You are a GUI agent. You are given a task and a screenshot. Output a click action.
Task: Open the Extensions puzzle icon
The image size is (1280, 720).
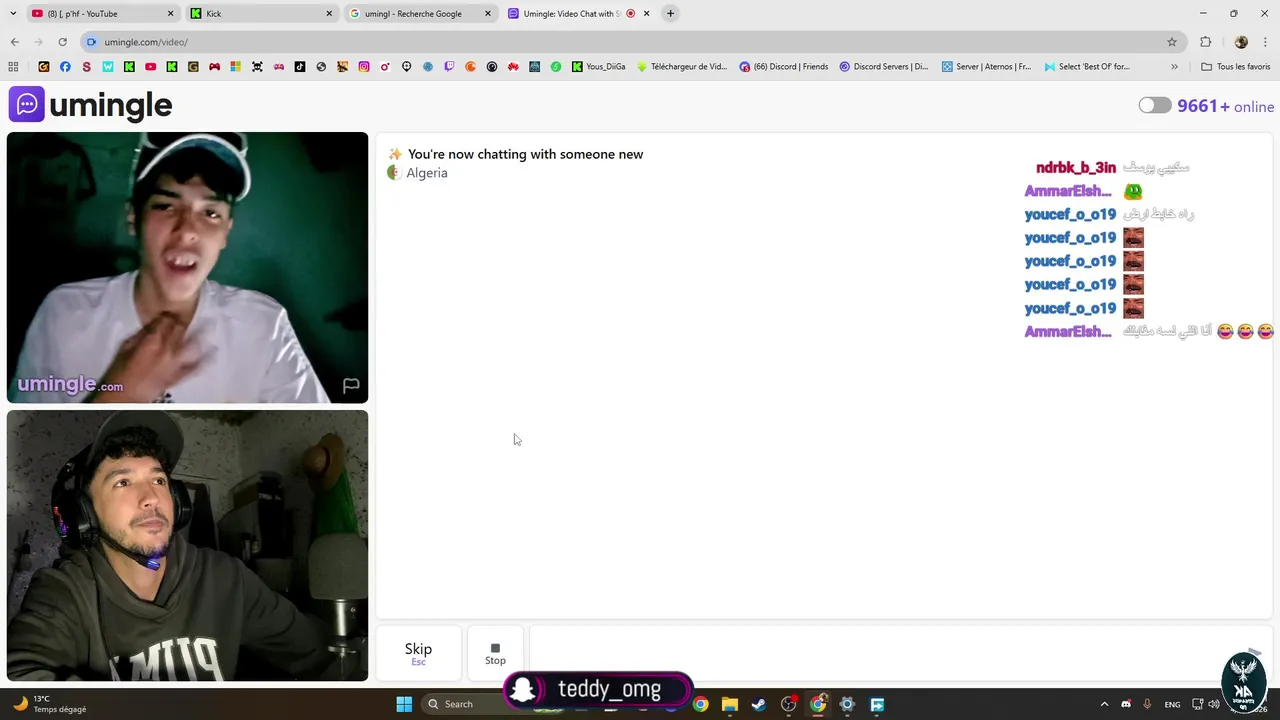(1206, 42)
